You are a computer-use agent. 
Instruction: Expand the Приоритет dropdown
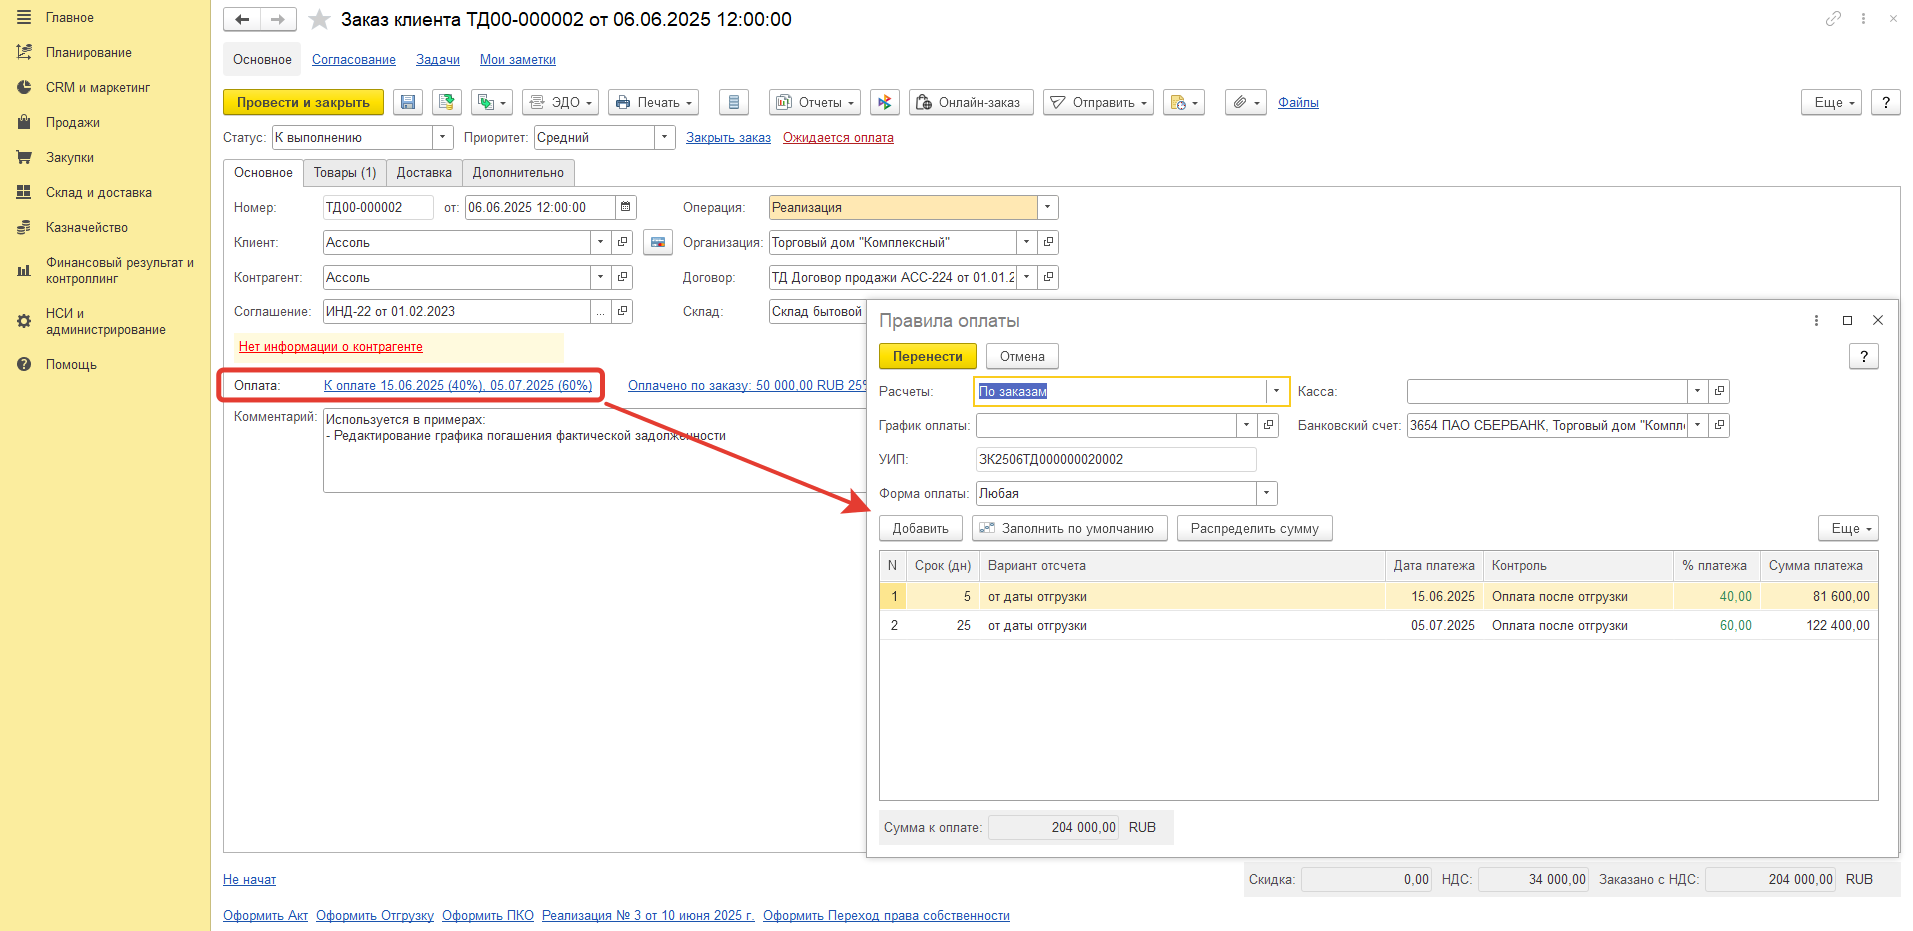click(x=665, y=137)
